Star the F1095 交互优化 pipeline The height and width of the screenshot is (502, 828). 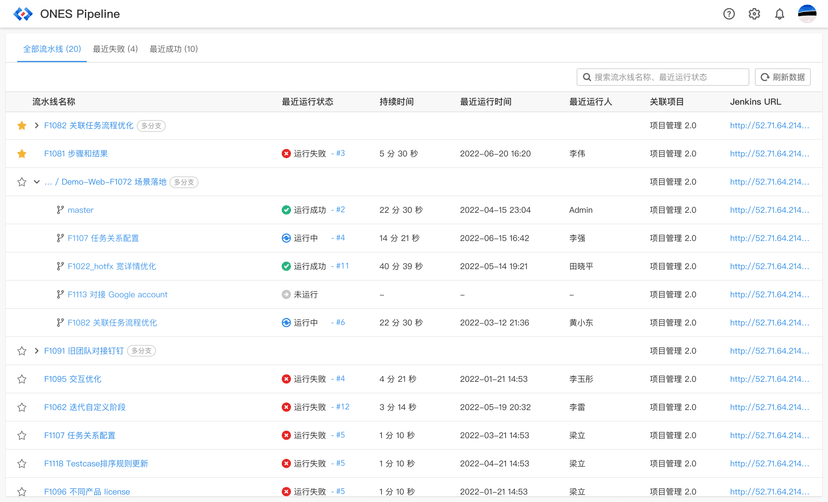[x=22, y=380]
